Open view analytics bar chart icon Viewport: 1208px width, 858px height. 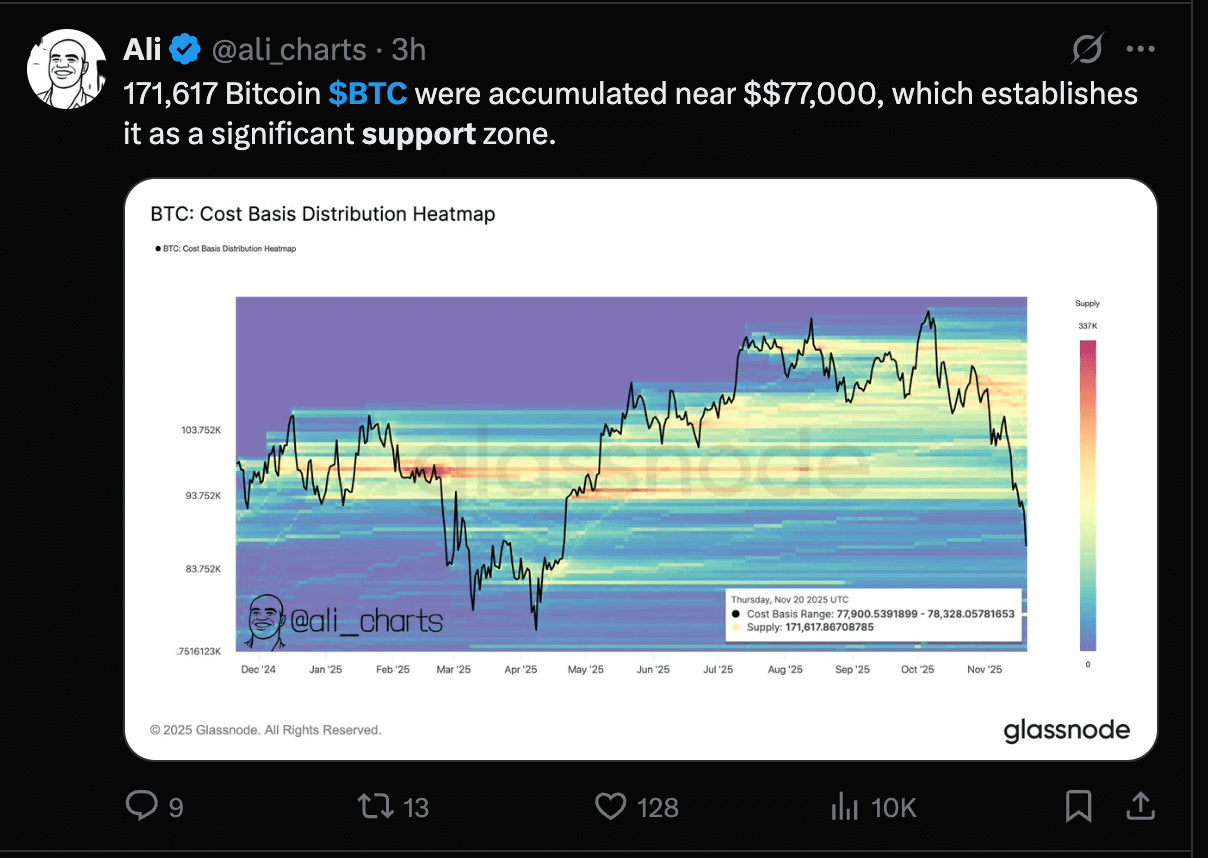845,805
